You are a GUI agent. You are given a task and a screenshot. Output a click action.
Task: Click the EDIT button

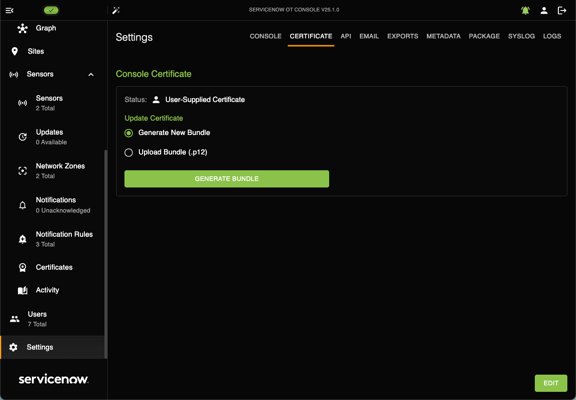tap(551, 383)
